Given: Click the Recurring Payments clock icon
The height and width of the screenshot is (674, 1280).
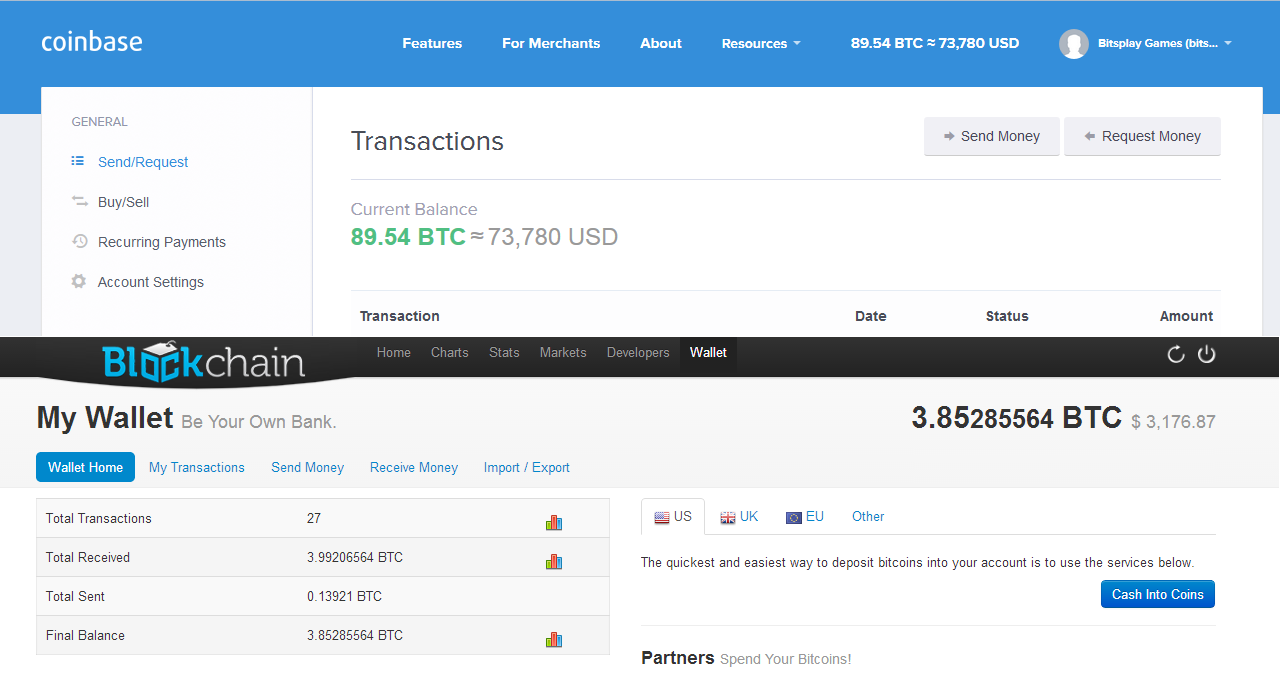Looking at the screenshot, I should pyautogui.click(x=79, y=241).
